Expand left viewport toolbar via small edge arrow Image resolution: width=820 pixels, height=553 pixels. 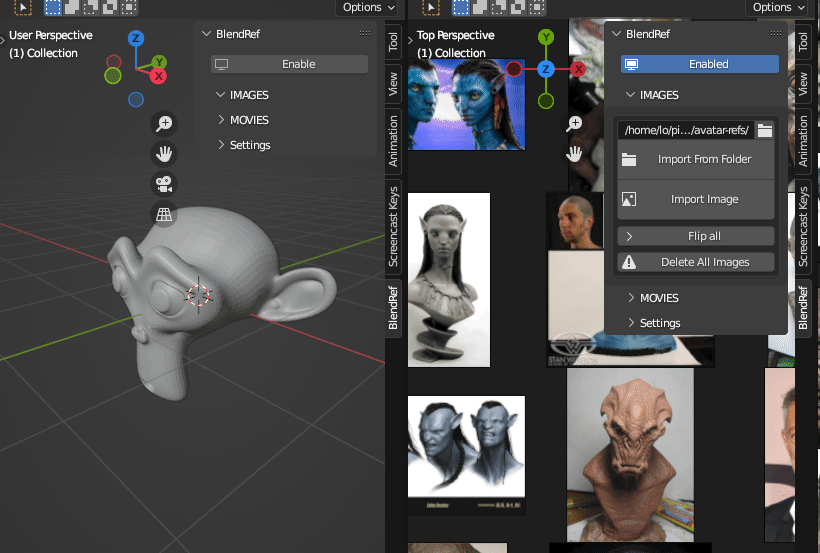pos(3,40)
